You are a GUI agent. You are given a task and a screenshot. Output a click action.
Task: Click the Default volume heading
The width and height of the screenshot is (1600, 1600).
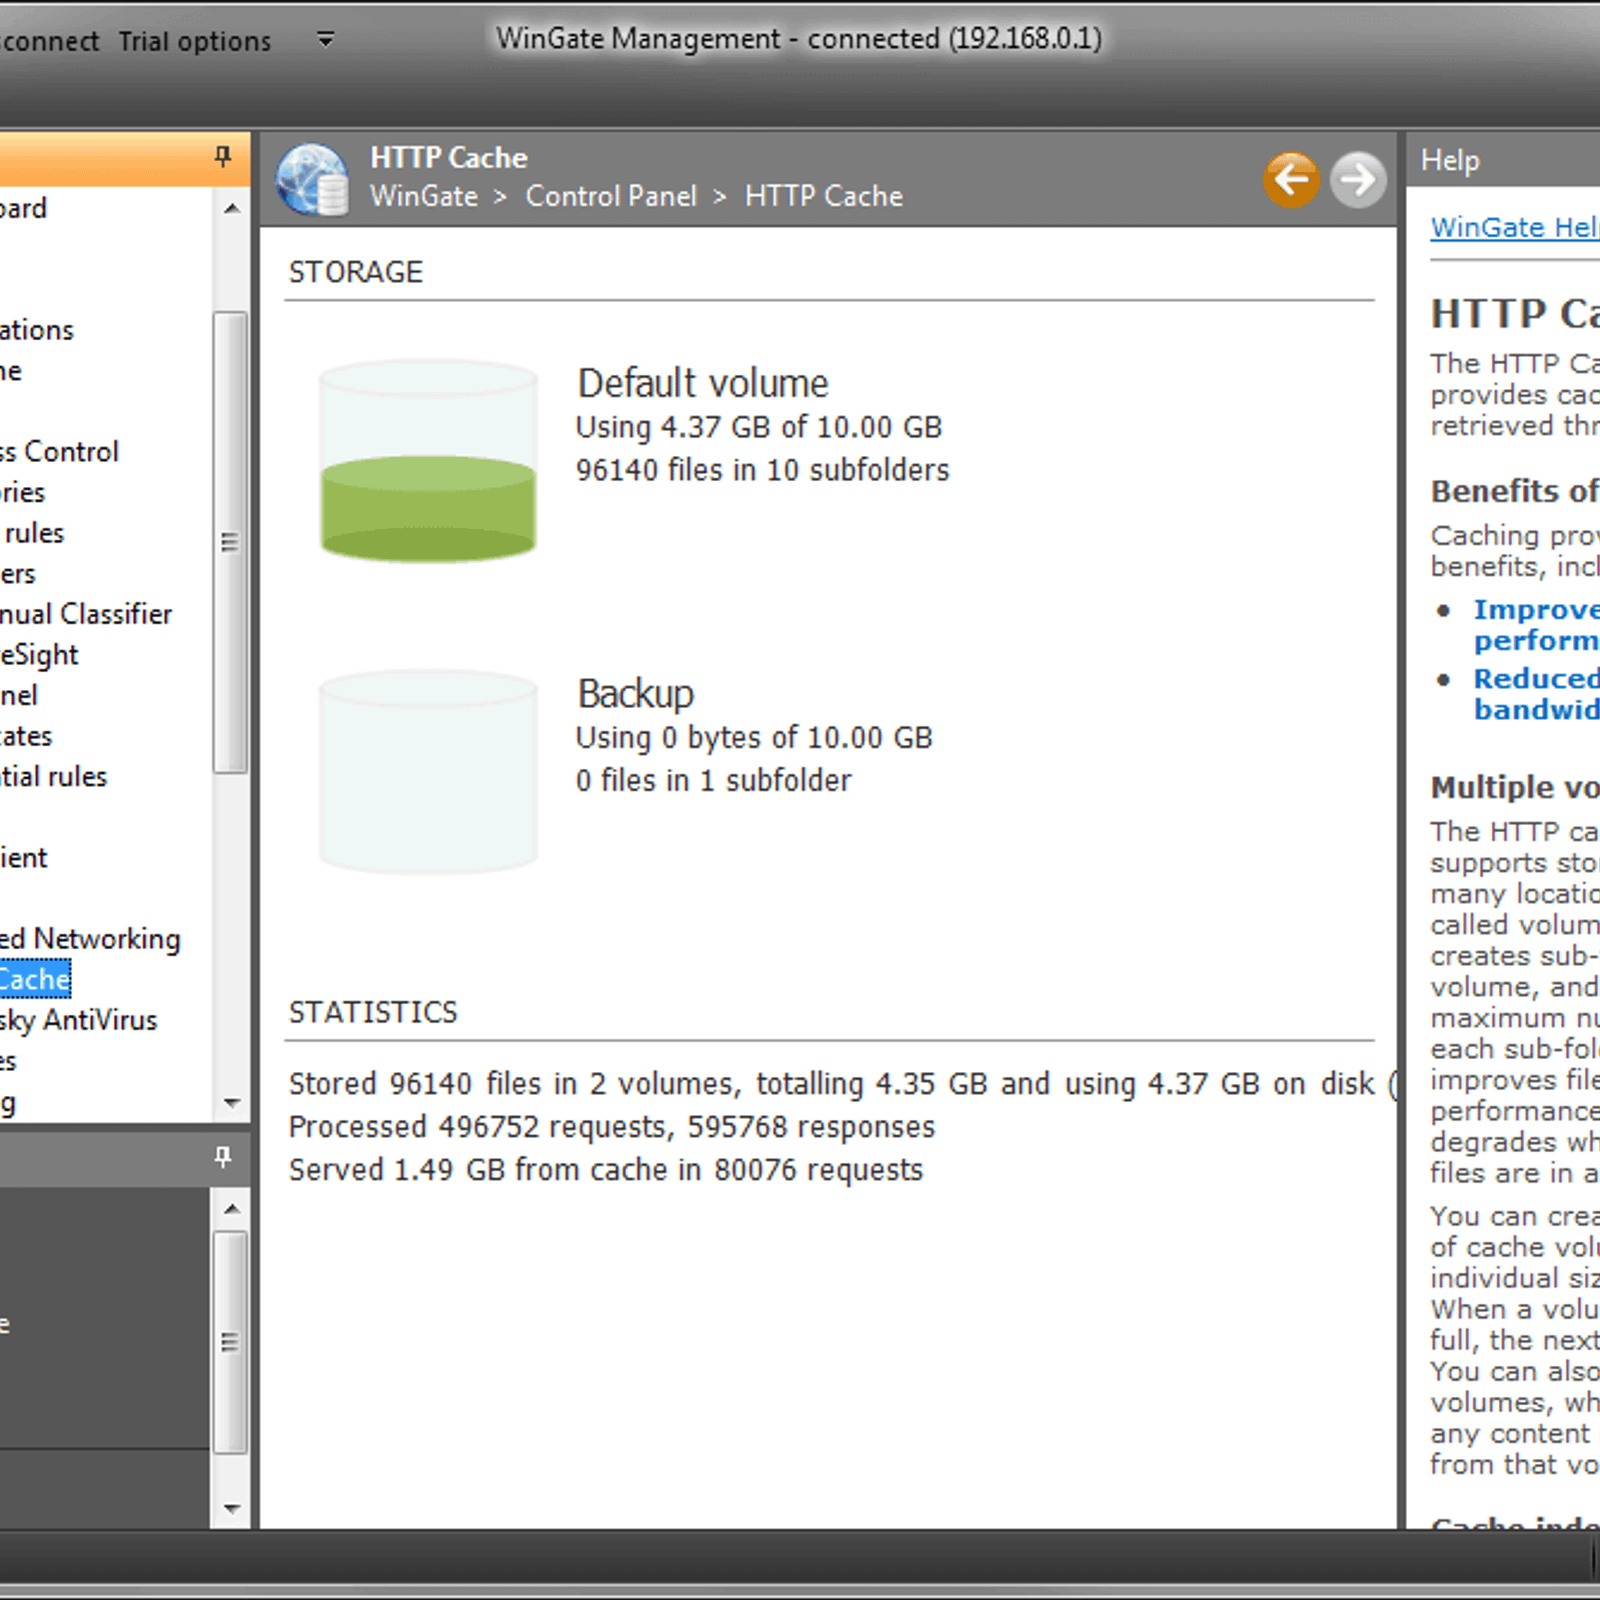tap(703, 384)
